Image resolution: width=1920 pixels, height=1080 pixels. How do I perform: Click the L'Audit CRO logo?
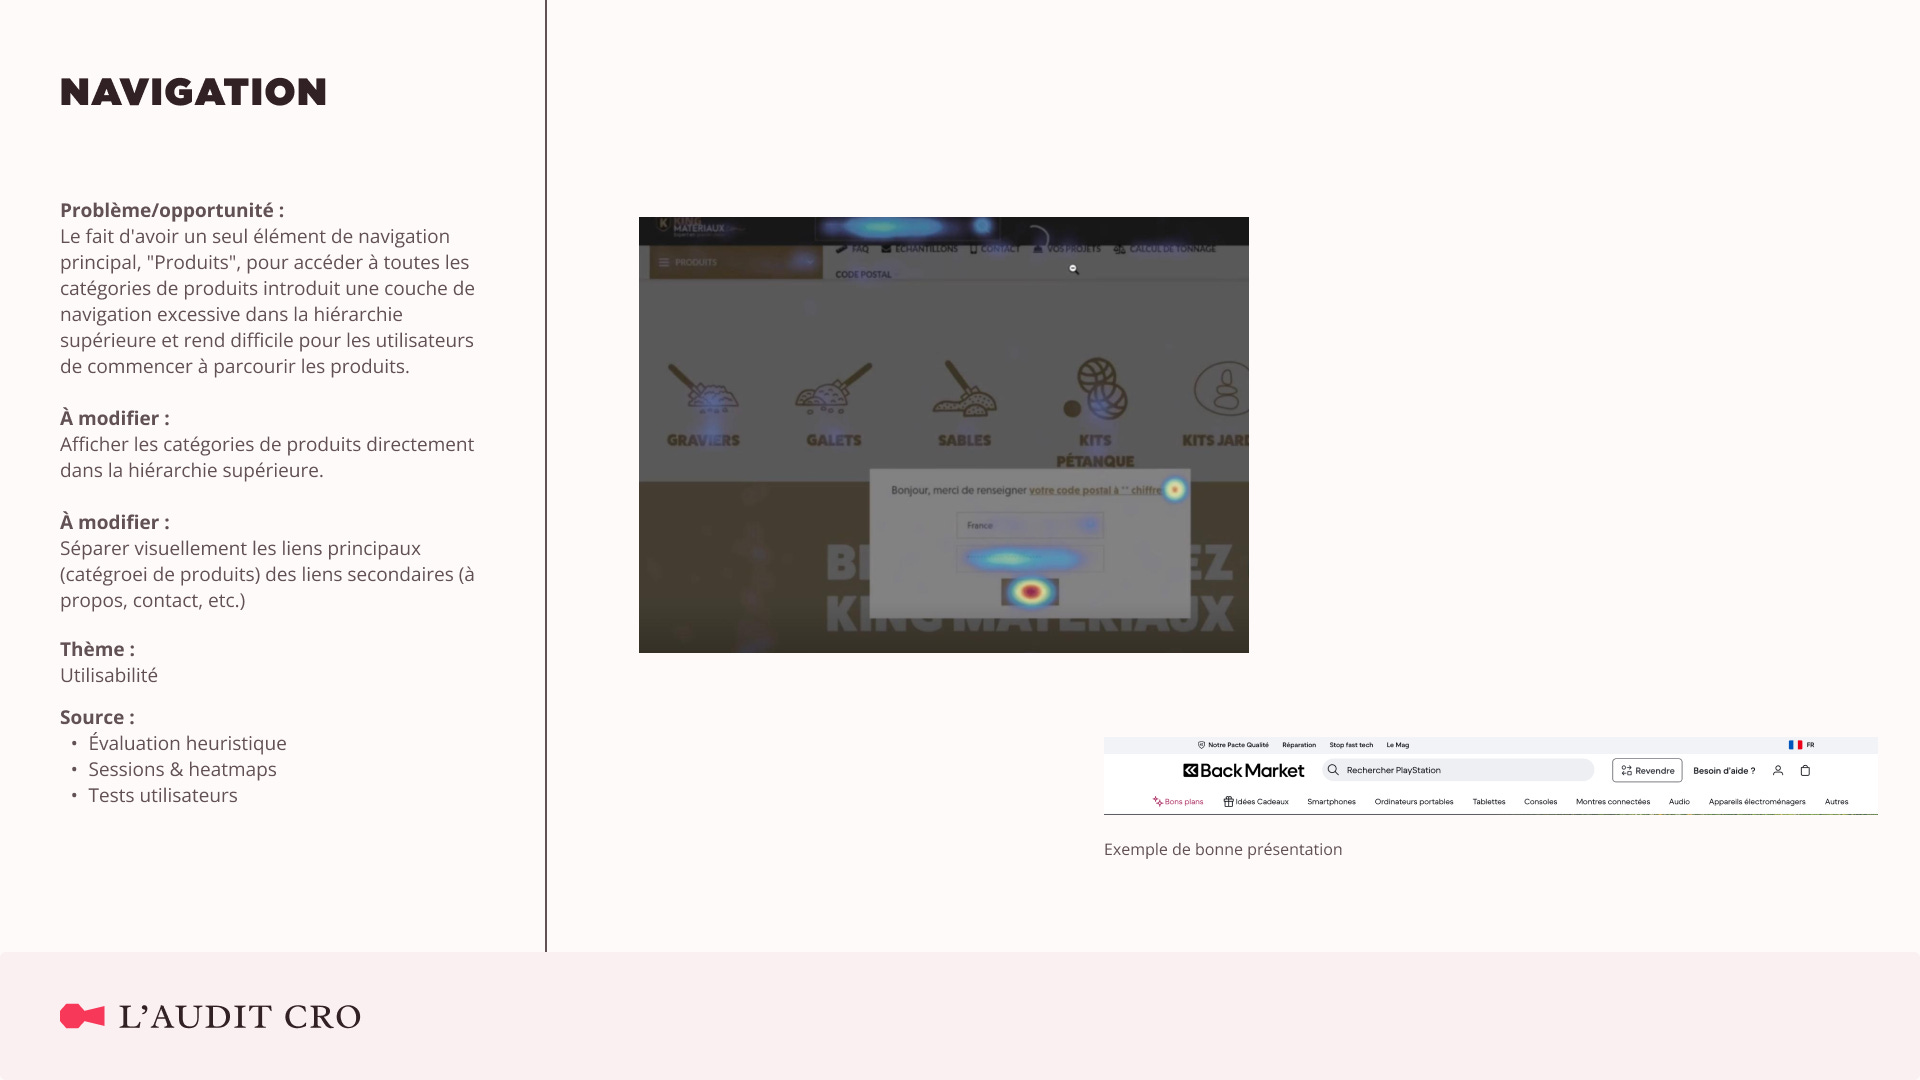click(x=210, y=1016)
